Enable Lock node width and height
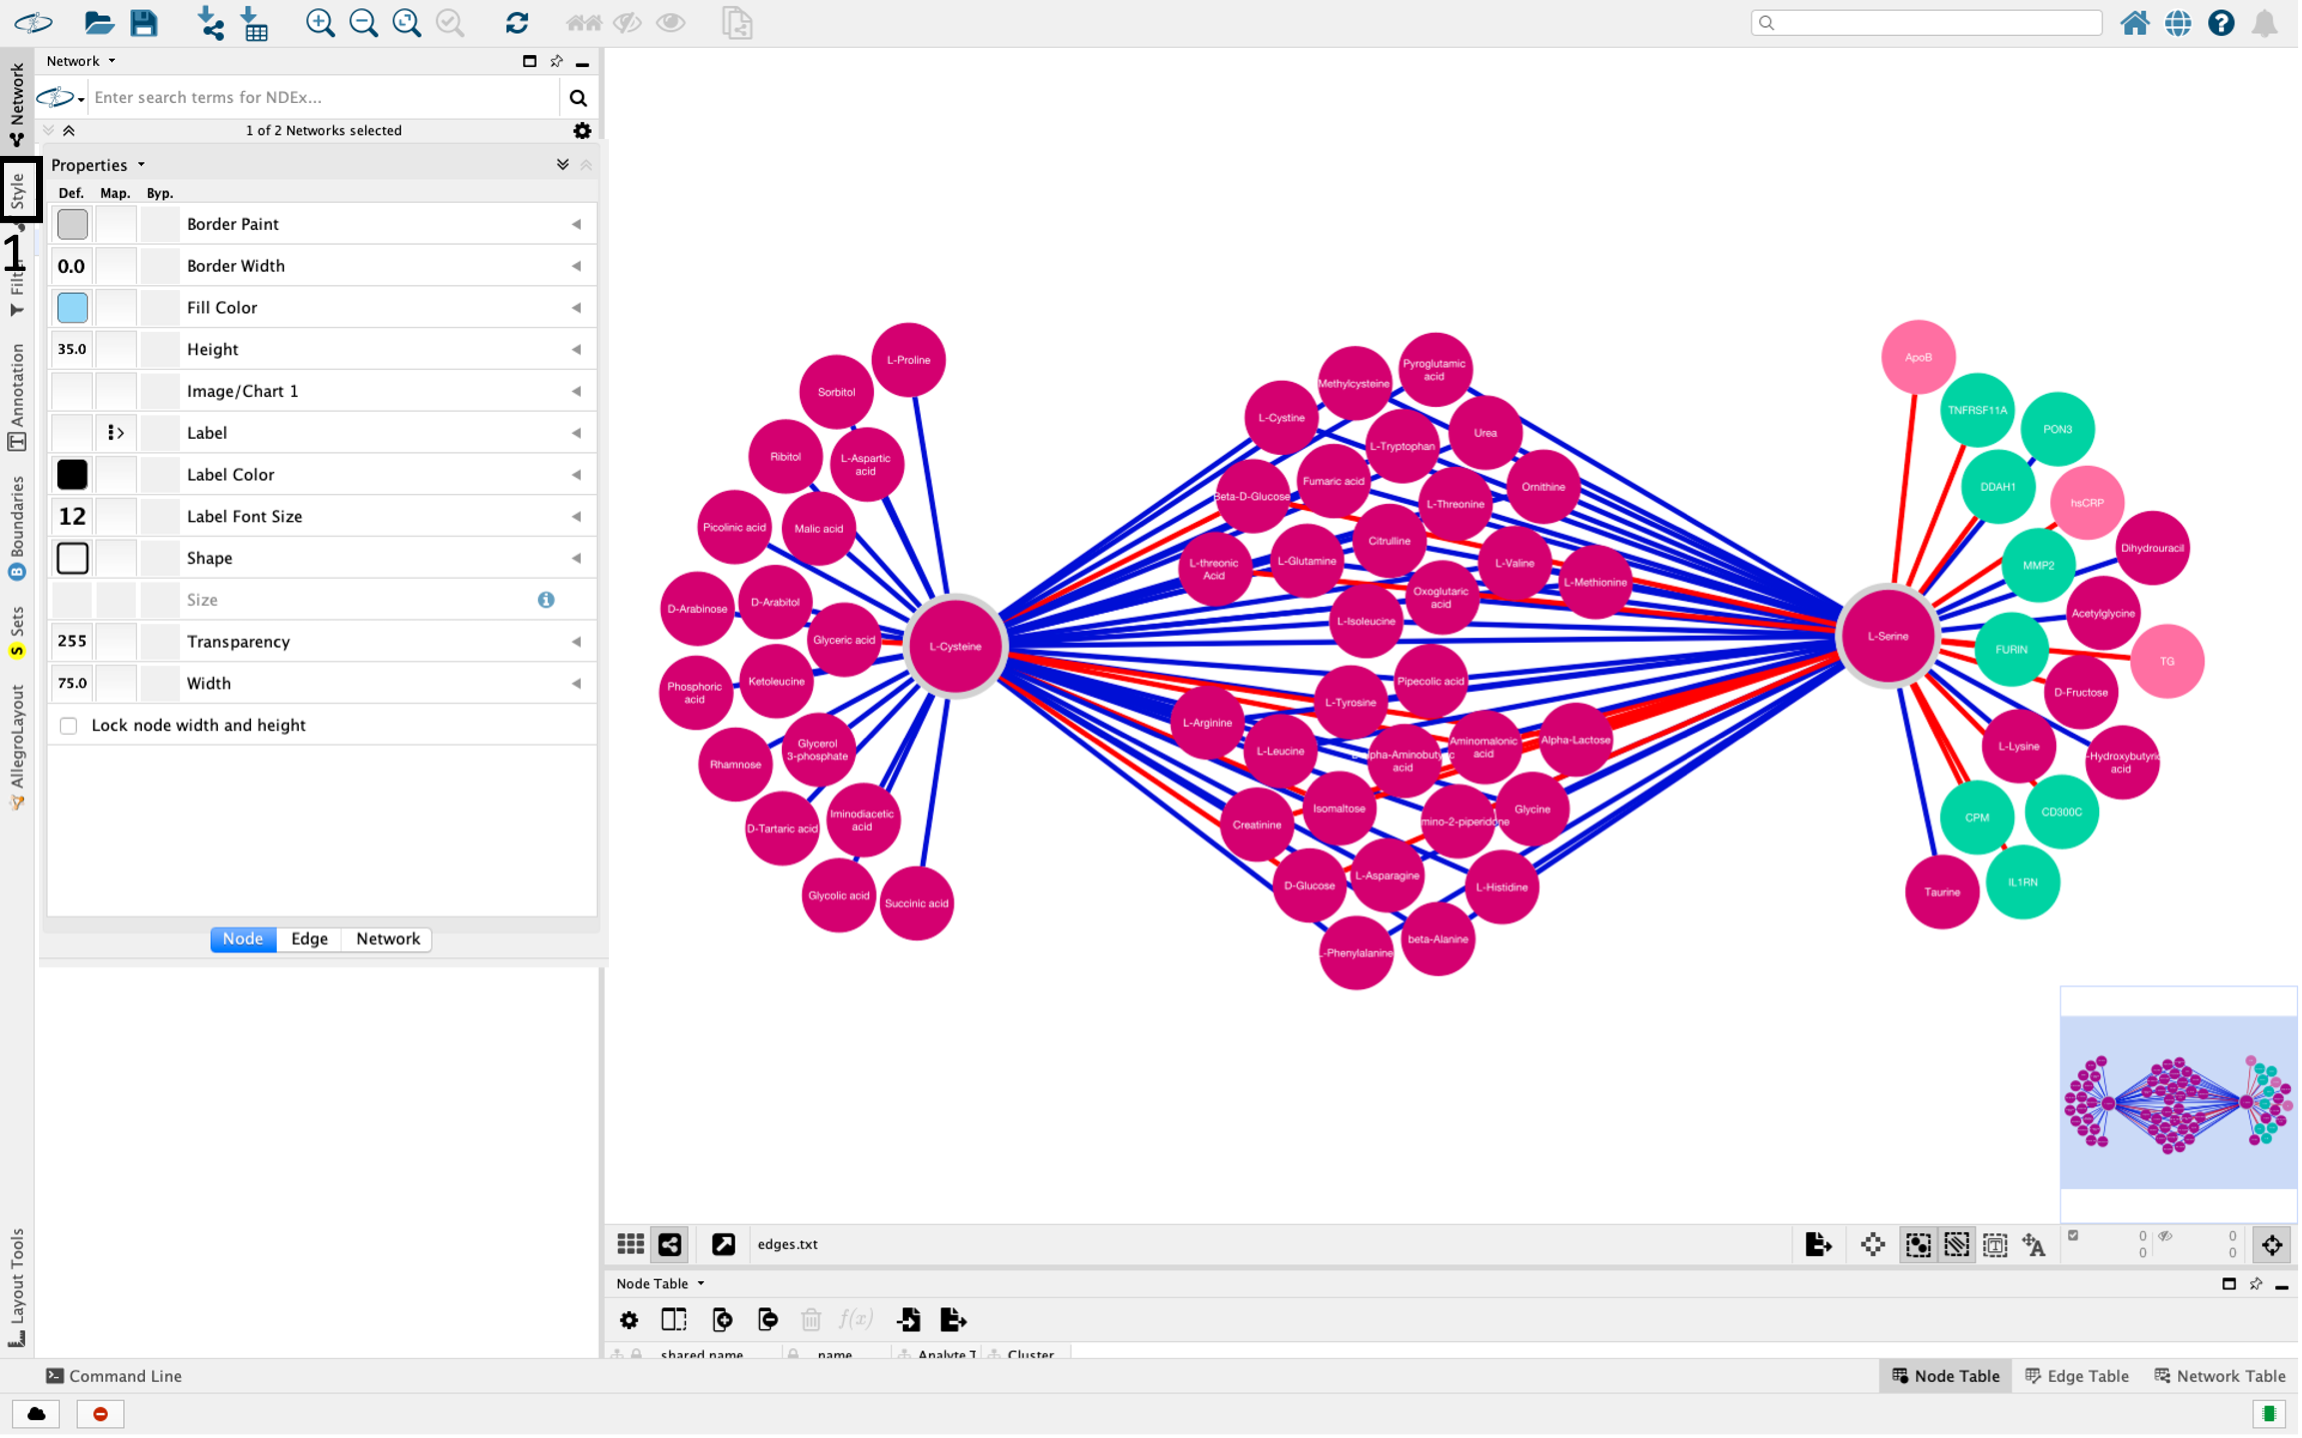2302x1438 pixels. pyautogui.click(x=69, y=726)
